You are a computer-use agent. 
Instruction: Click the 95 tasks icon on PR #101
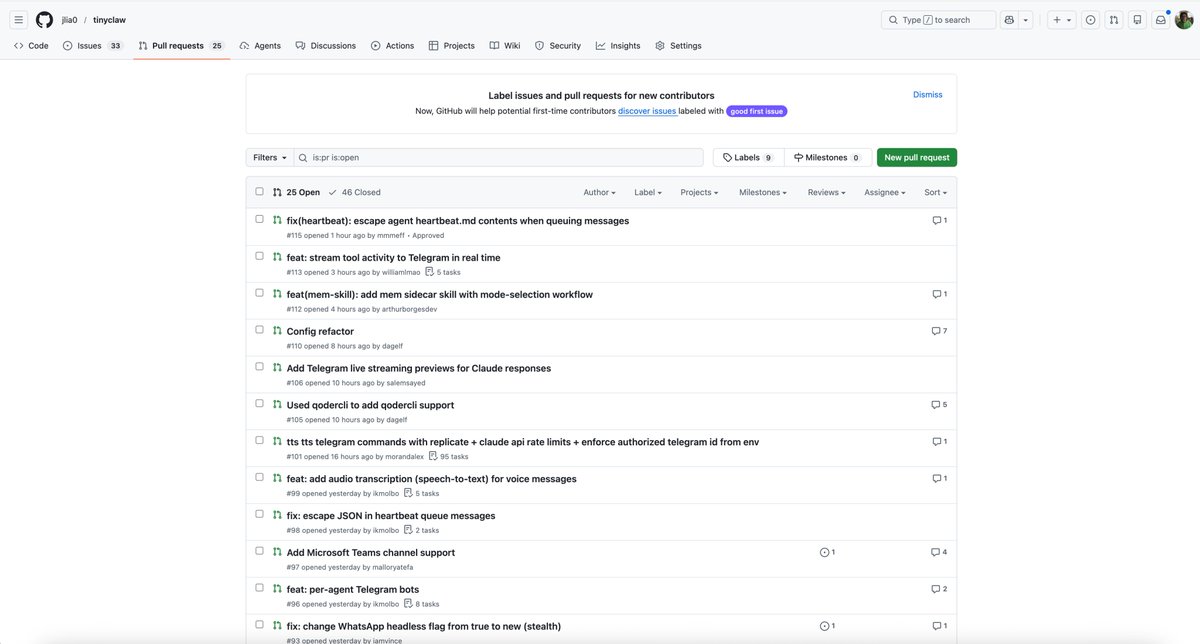(x=433, y=456)
